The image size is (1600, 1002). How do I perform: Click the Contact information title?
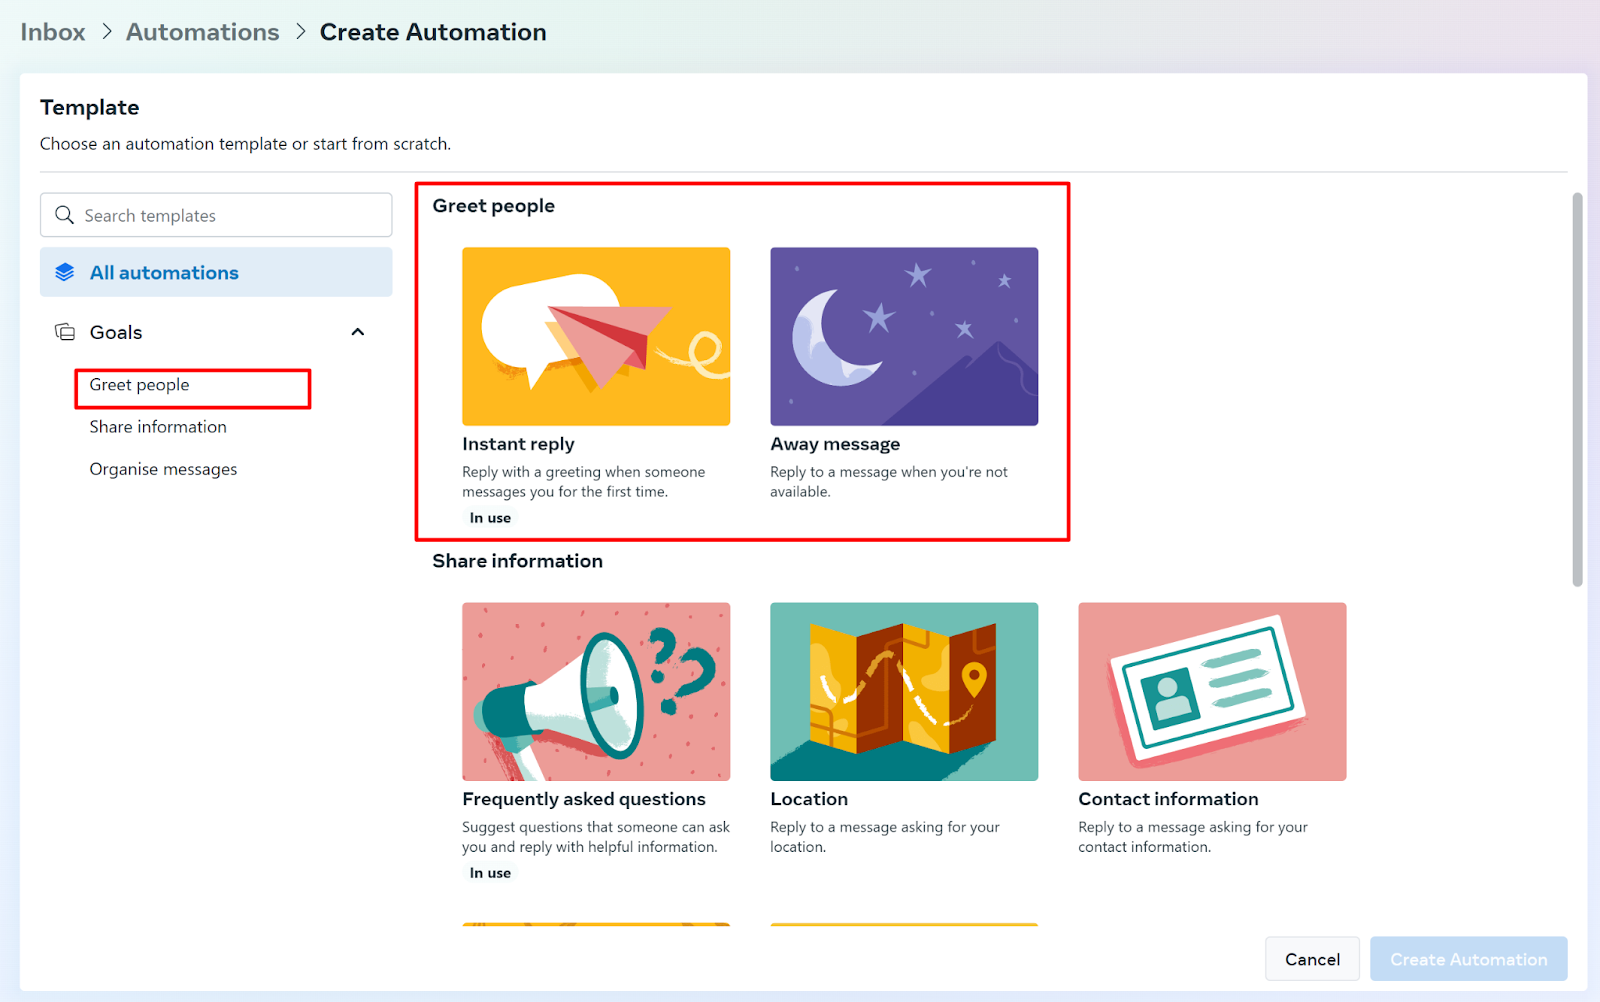pyautogui.click(x=1168, y=799)
